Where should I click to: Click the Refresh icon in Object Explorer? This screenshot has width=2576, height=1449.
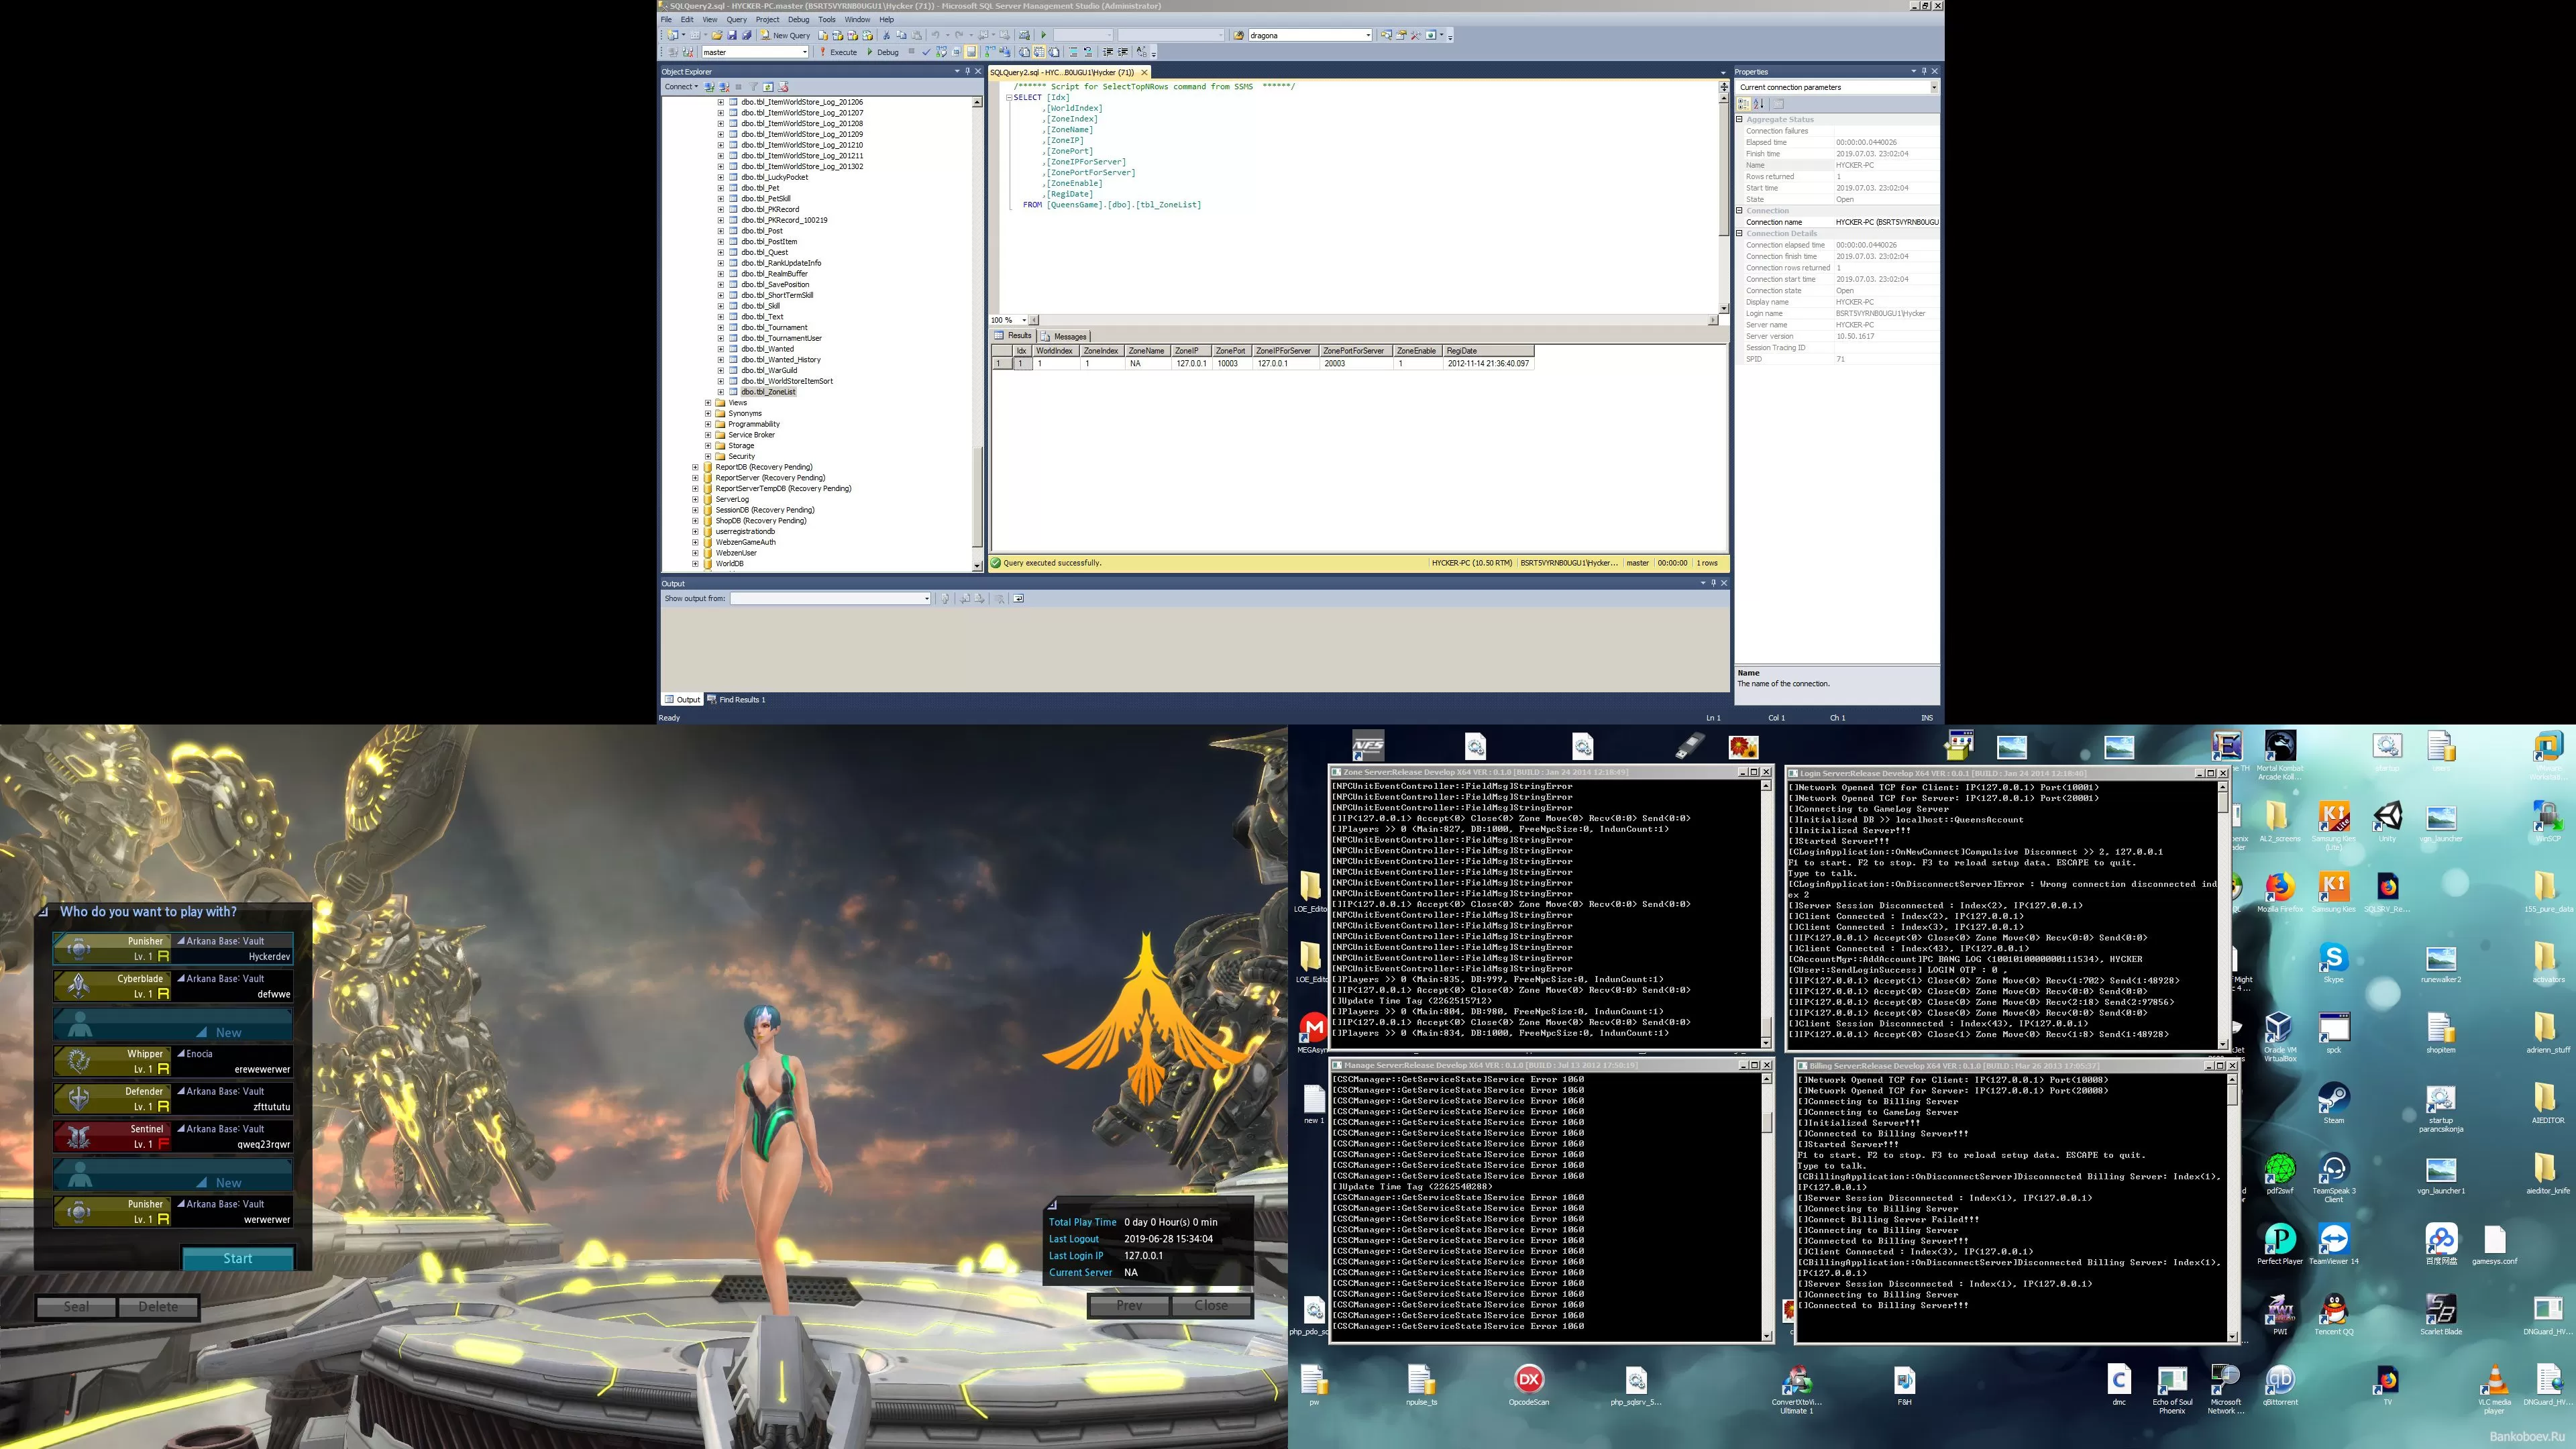coord(769,87)
